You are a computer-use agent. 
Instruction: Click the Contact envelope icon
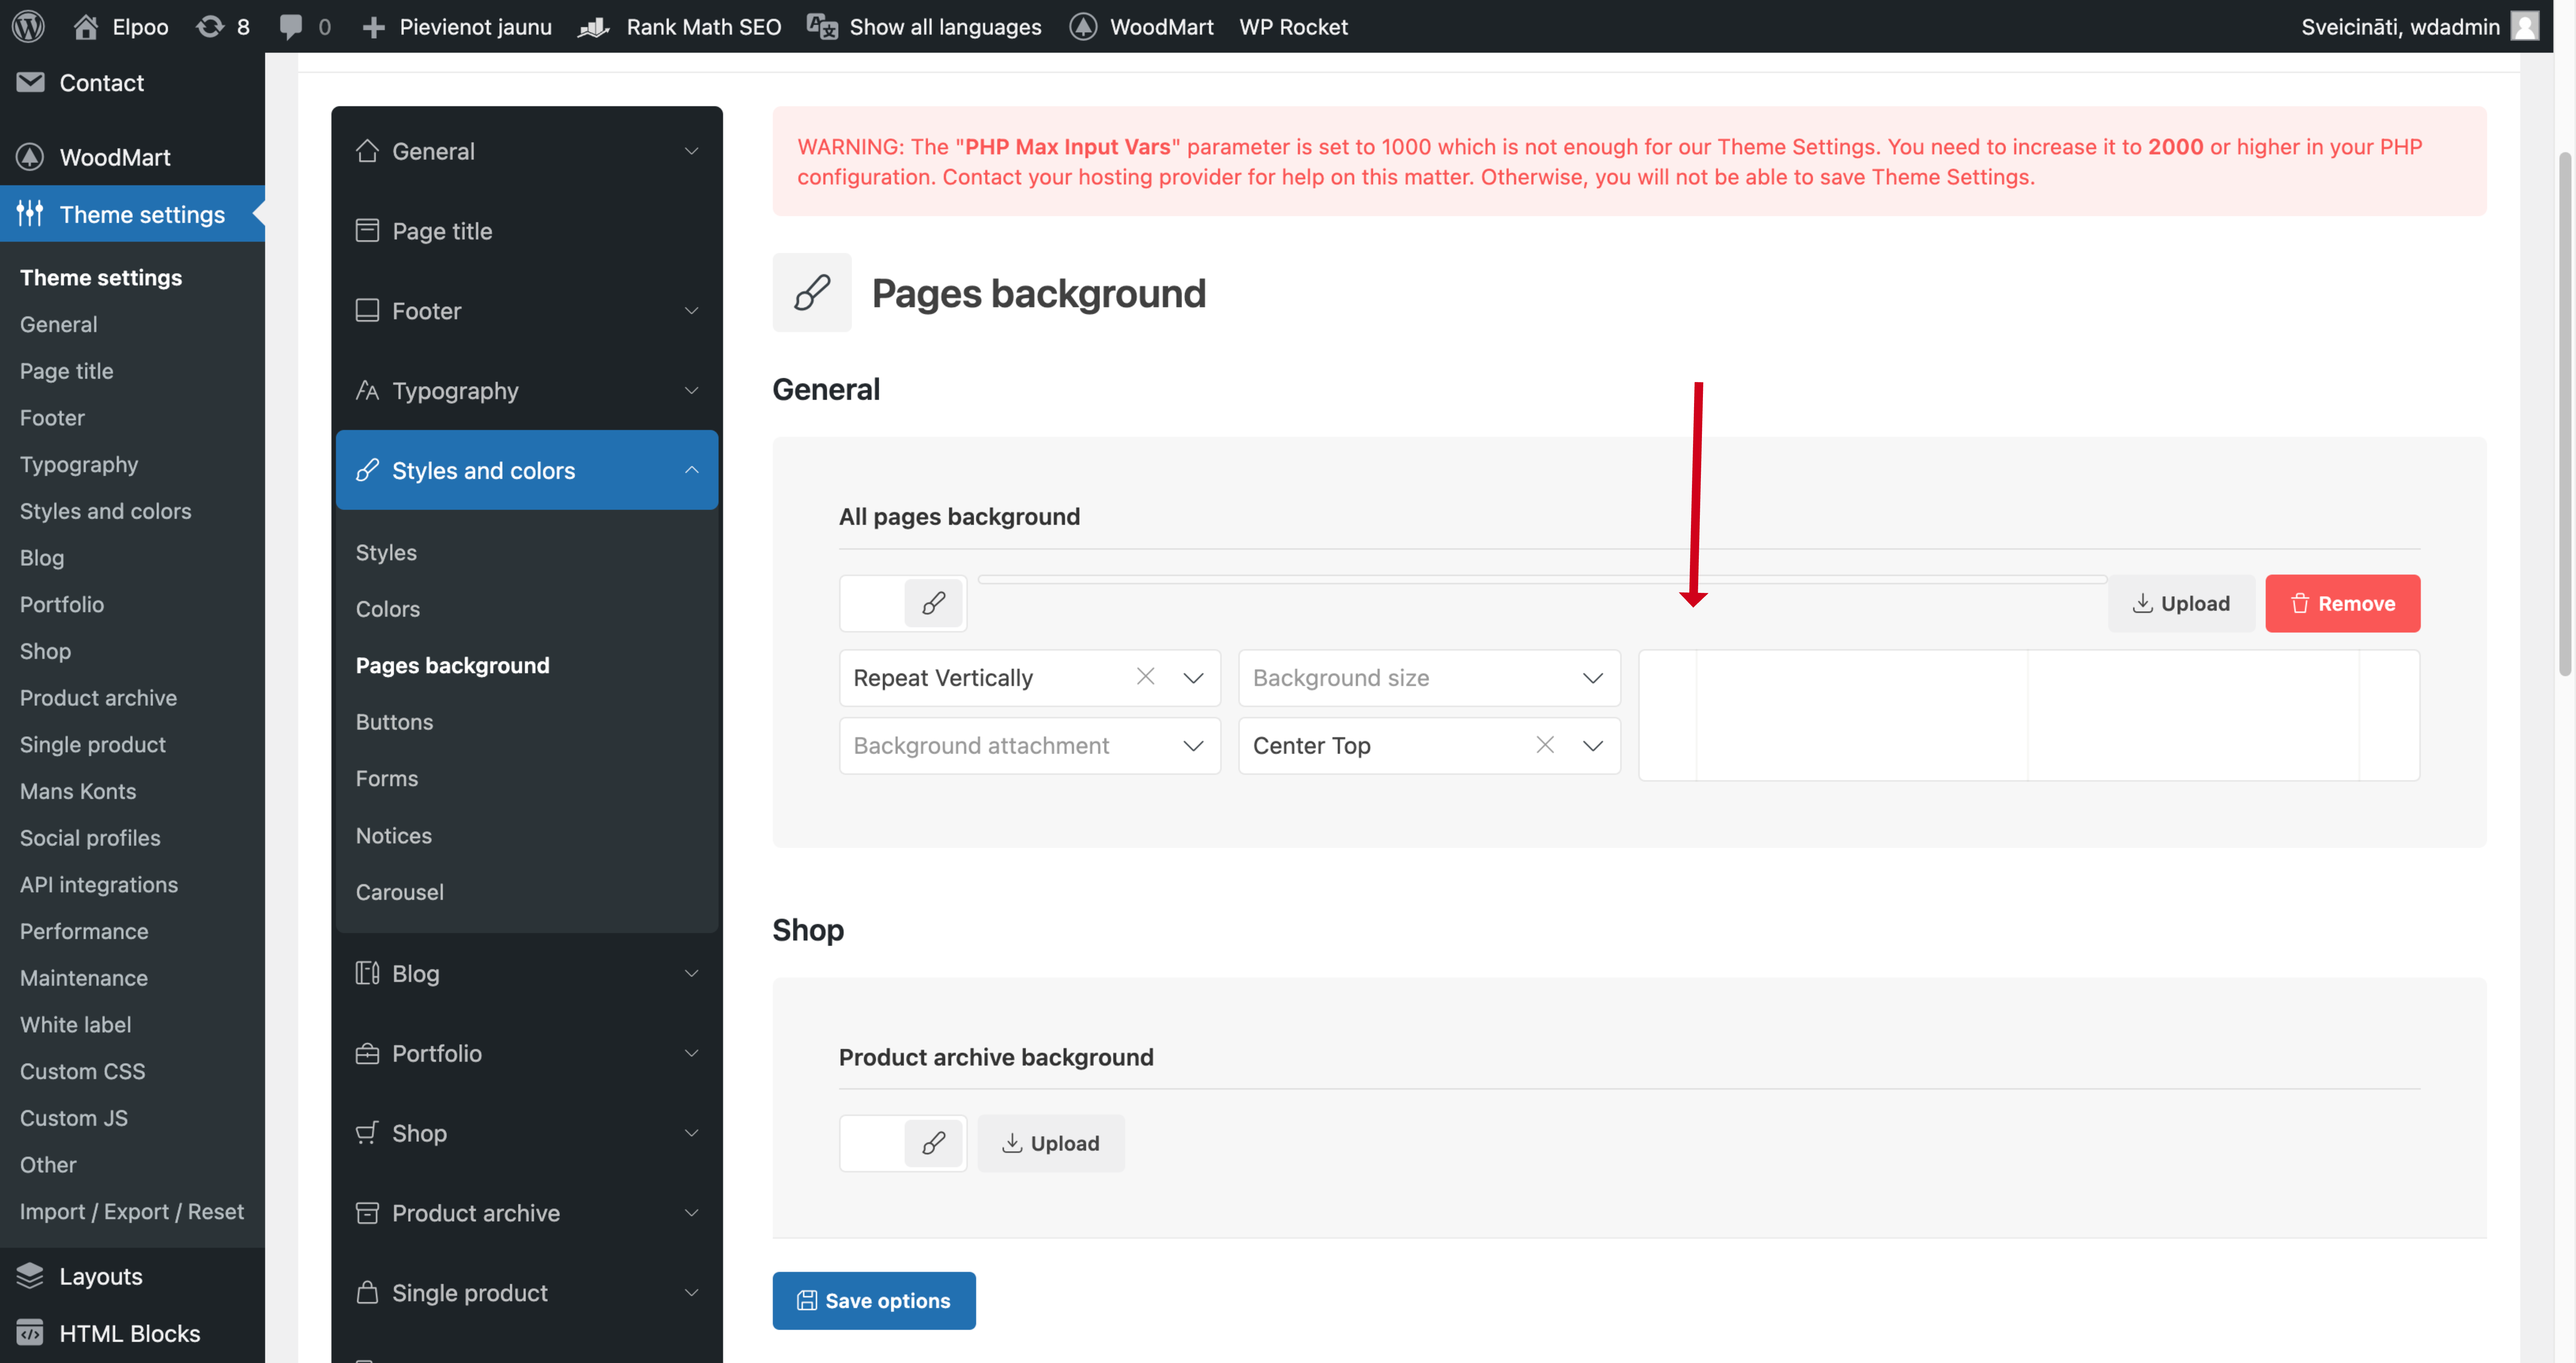point(30,82)
